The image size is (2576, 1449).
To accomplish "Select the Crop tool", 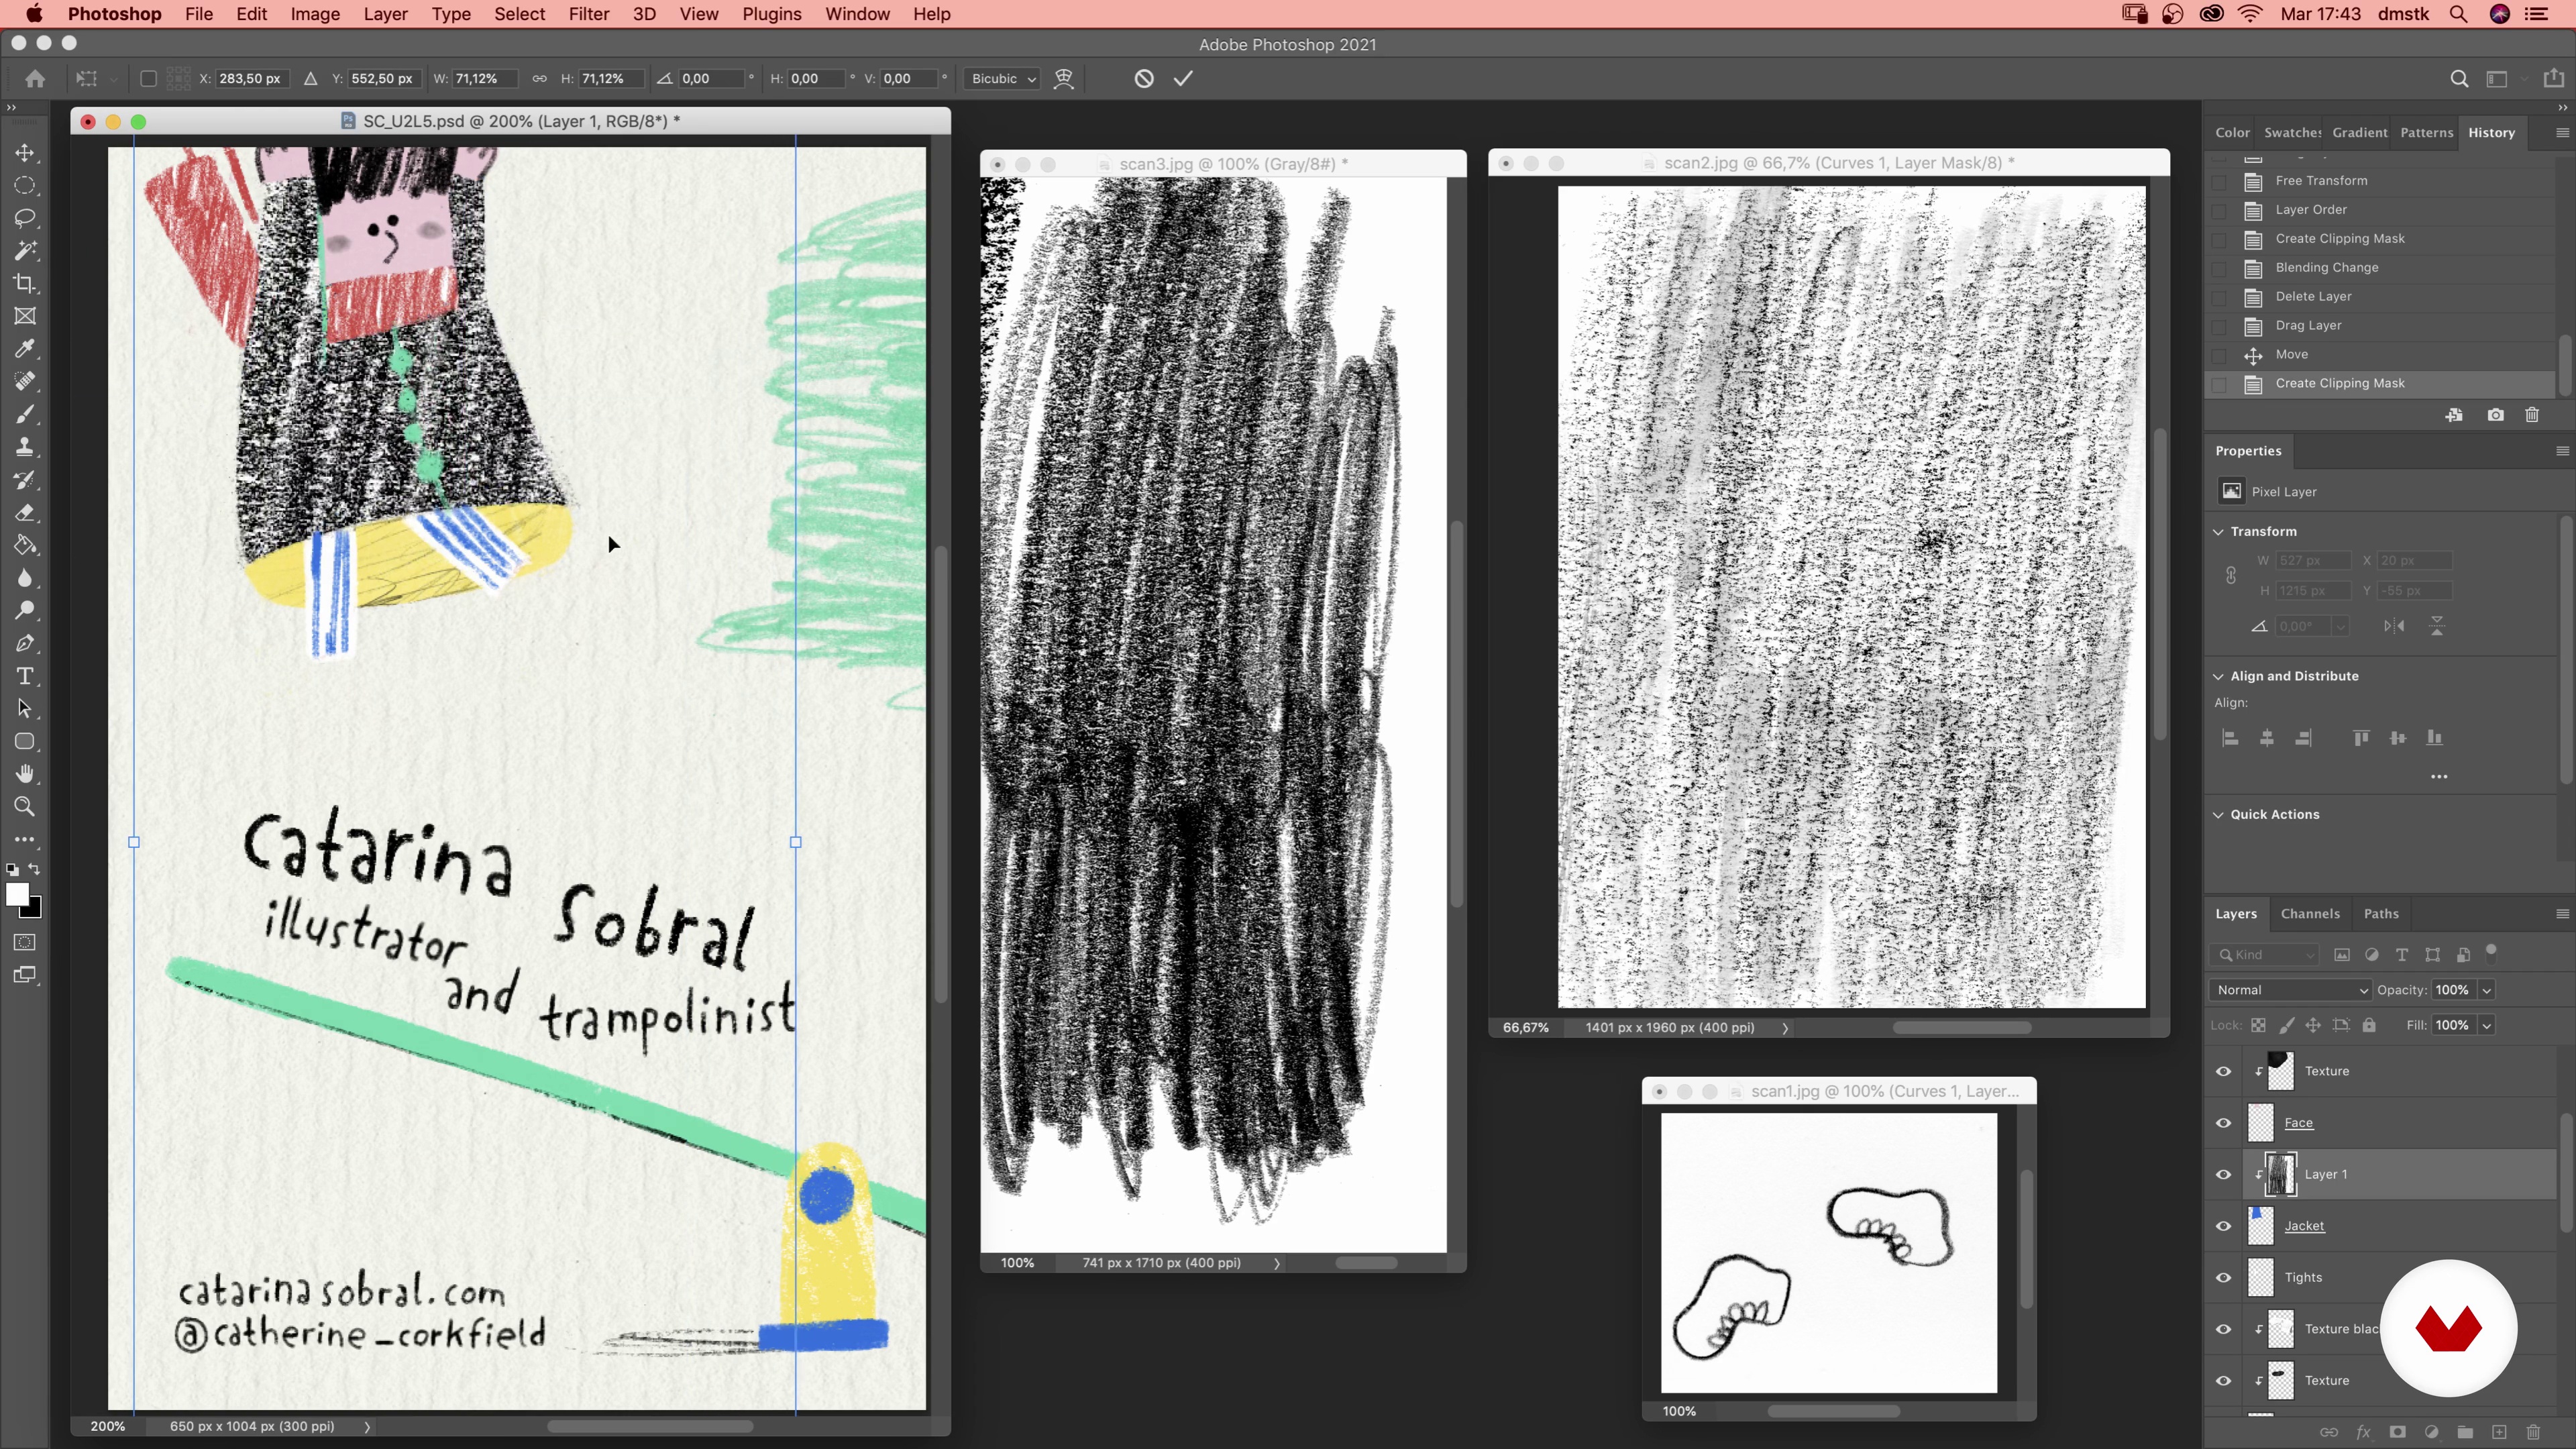I will click(x=25, y=284).
